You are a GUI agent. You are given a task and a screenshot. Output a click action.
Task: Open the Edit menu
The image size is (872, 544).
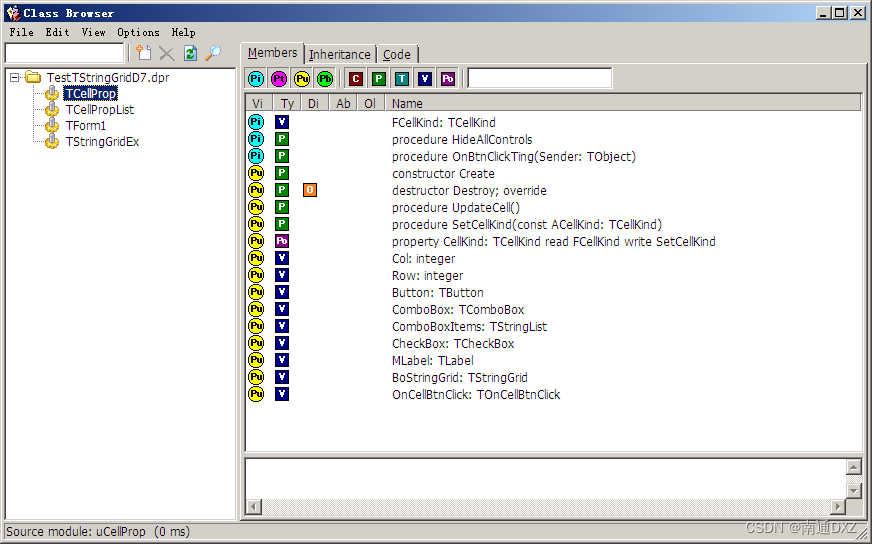(x=57, y=32)
